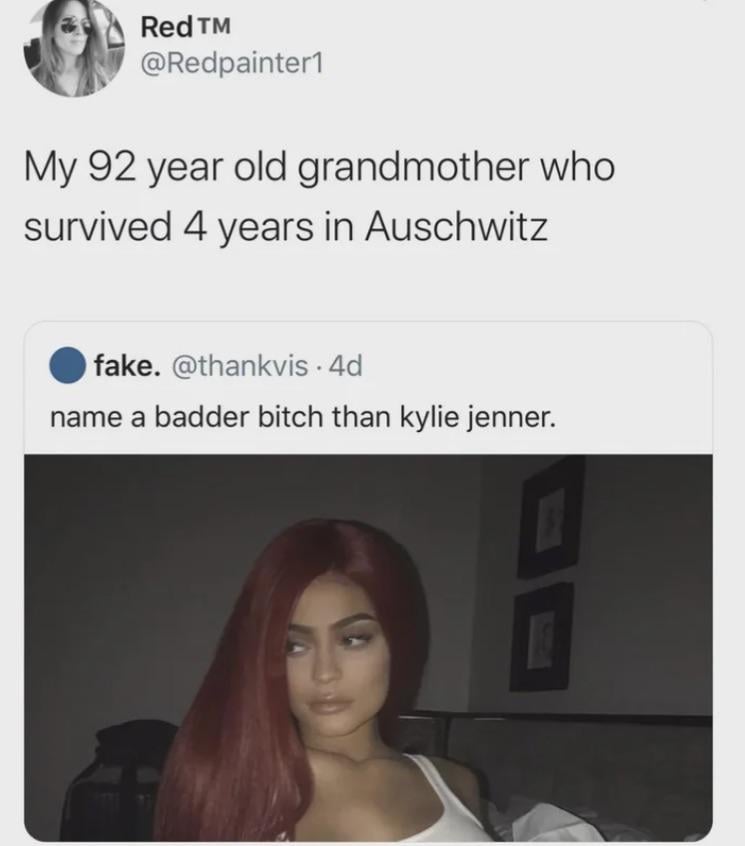745x846 pixels.
Task: Open the @thankvis handle
Action: click(x=240, y=366)
